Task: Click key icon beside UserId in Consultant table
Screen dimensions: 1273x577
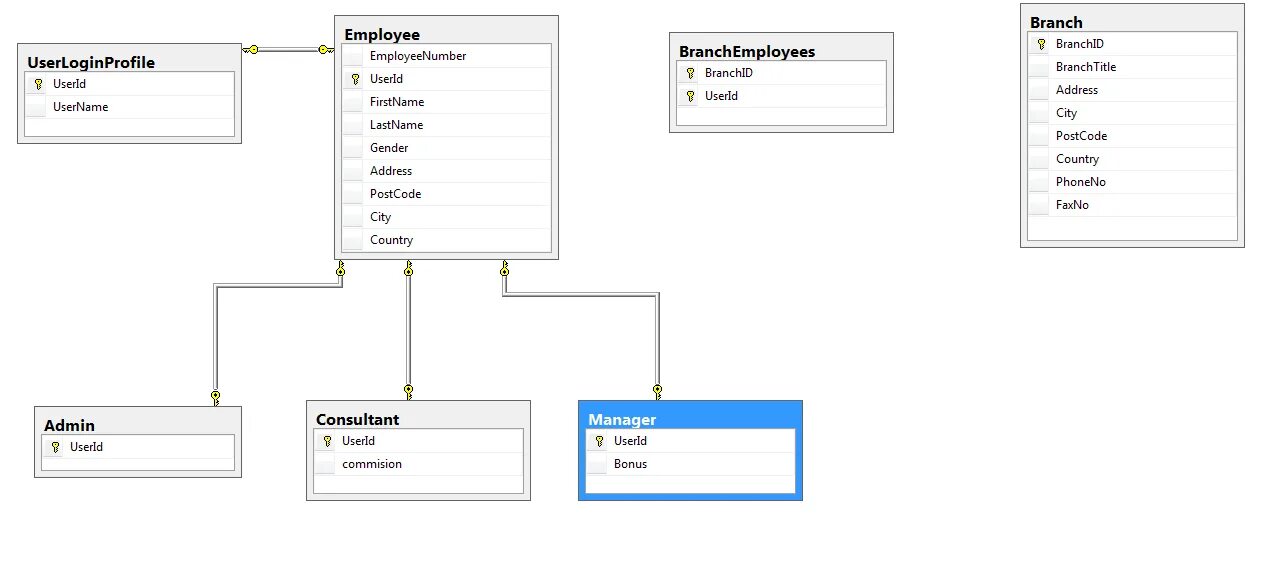Action: click(x=327, y=441)
